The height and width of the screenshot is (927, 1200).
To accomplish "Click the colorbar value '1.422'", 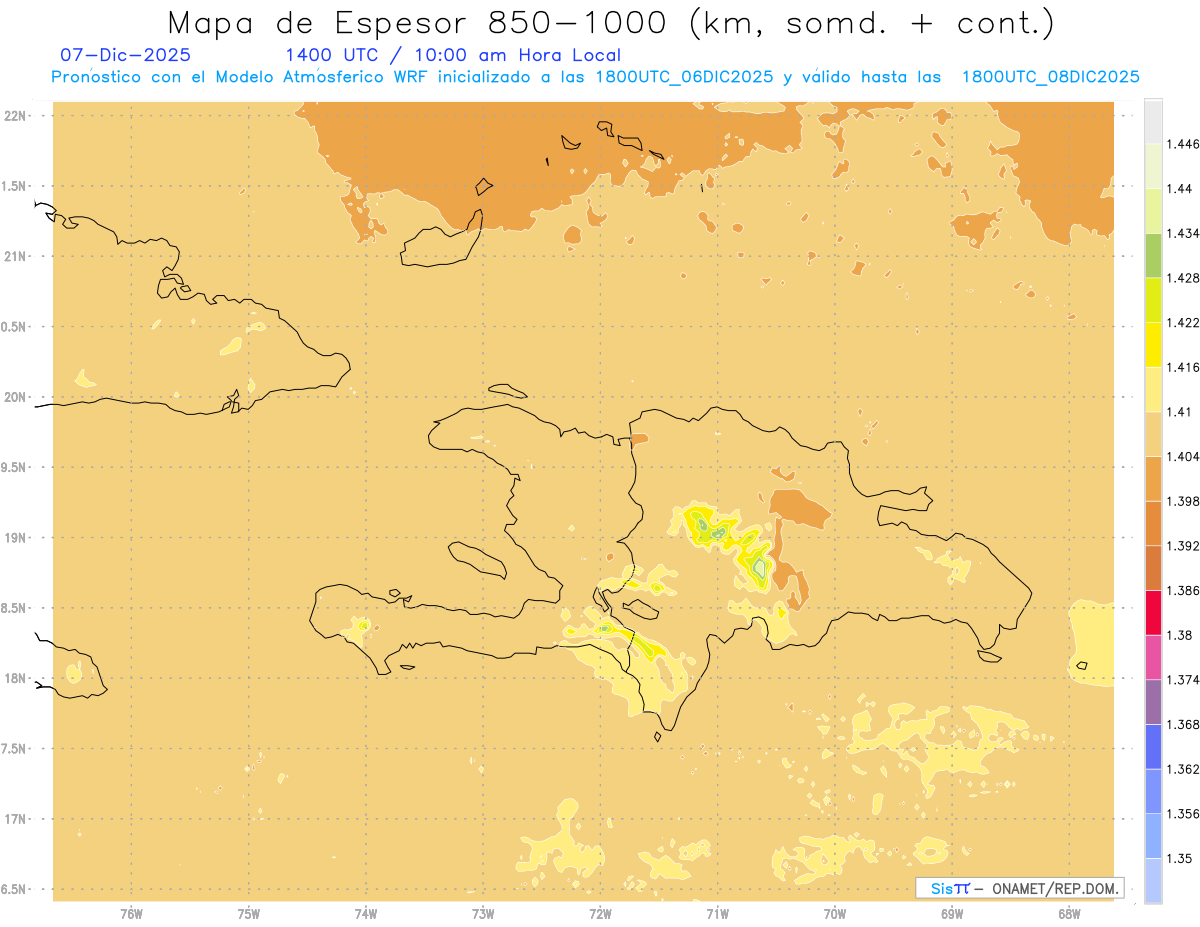I will (x=1185, y=322).
